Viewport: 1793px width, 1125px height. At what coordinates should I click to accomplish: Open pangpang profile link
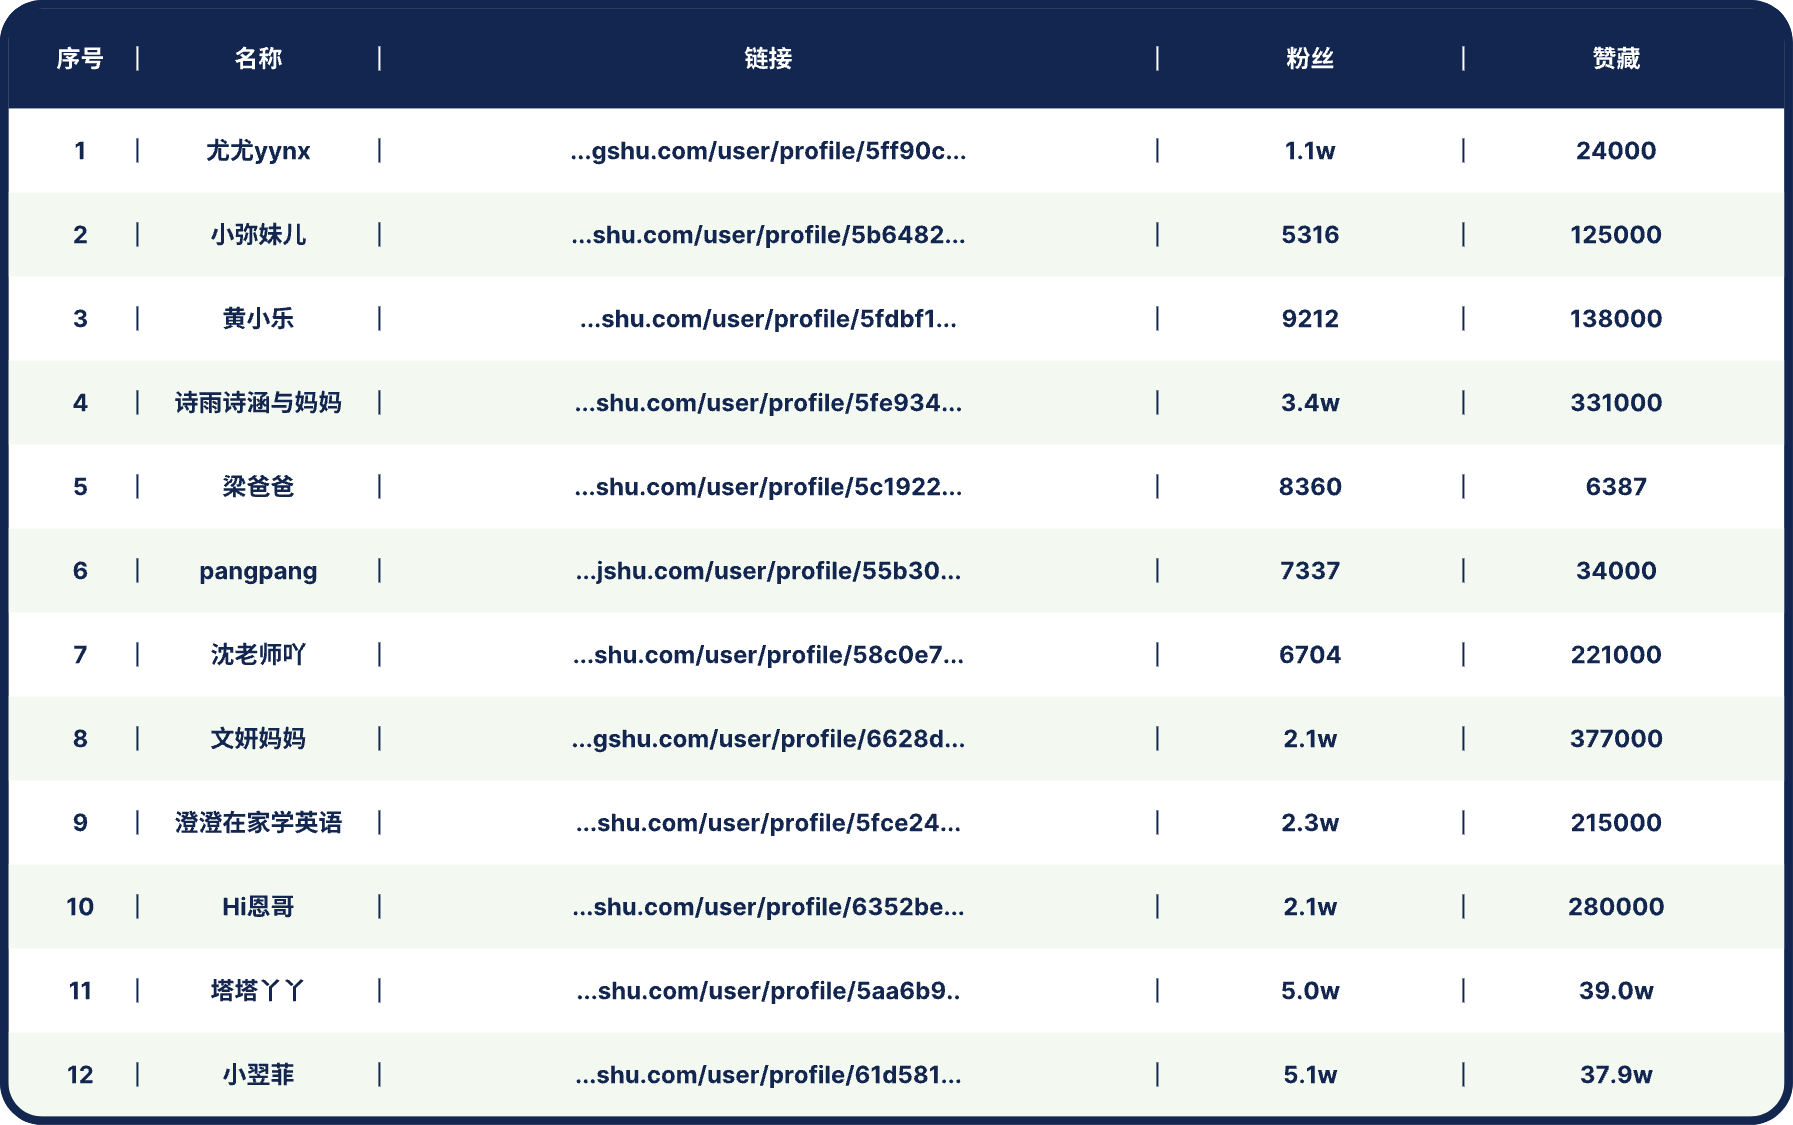[x=768, y=571]
